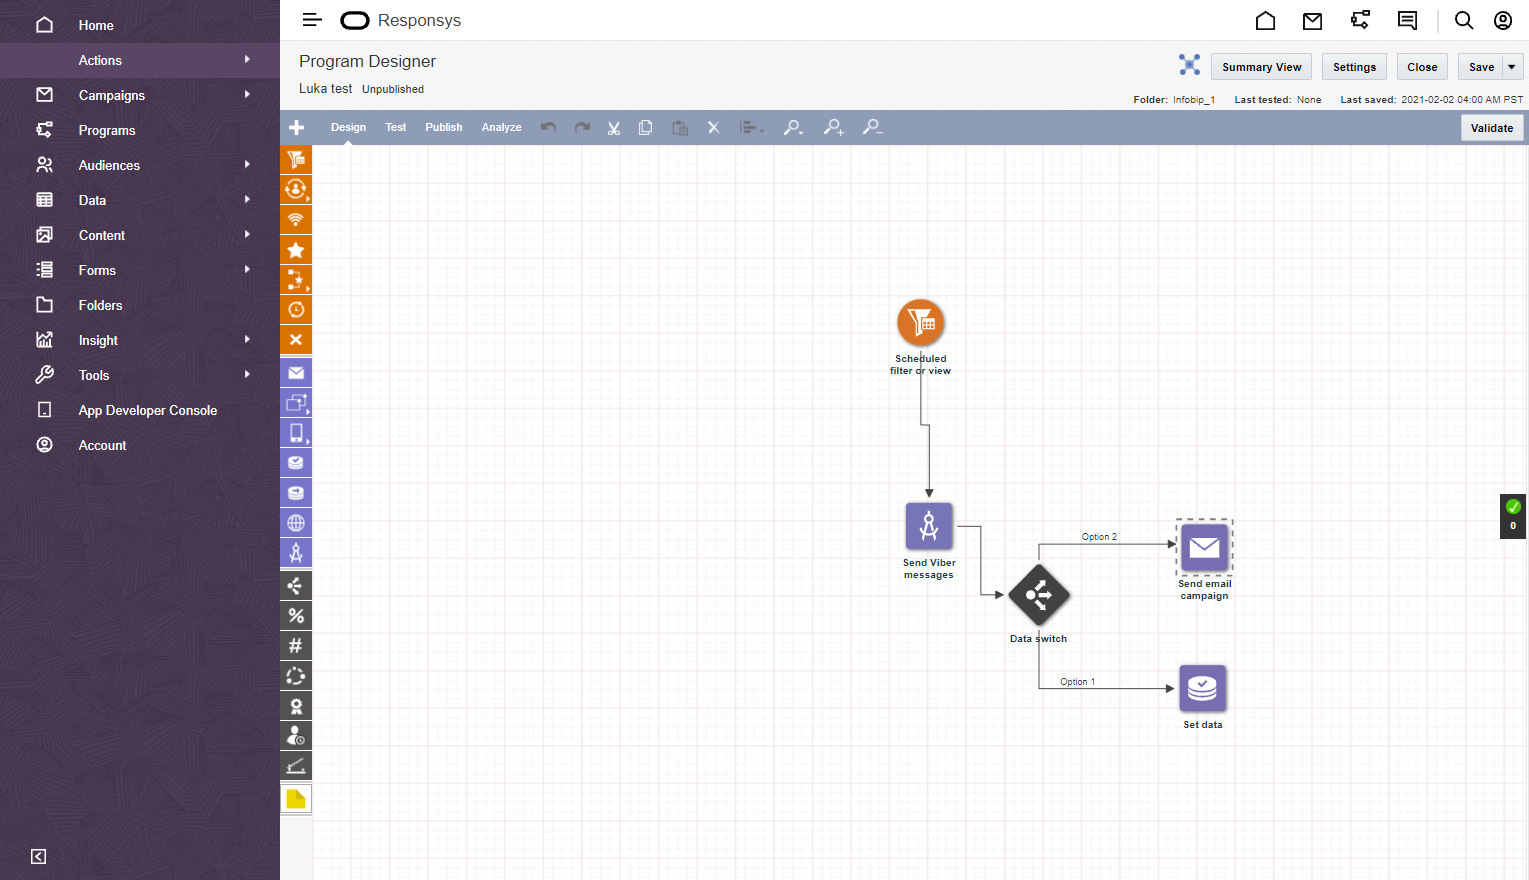Select the yellow note icon in palette
This screenshot has width=1529, height=880.
coord(296,798)
